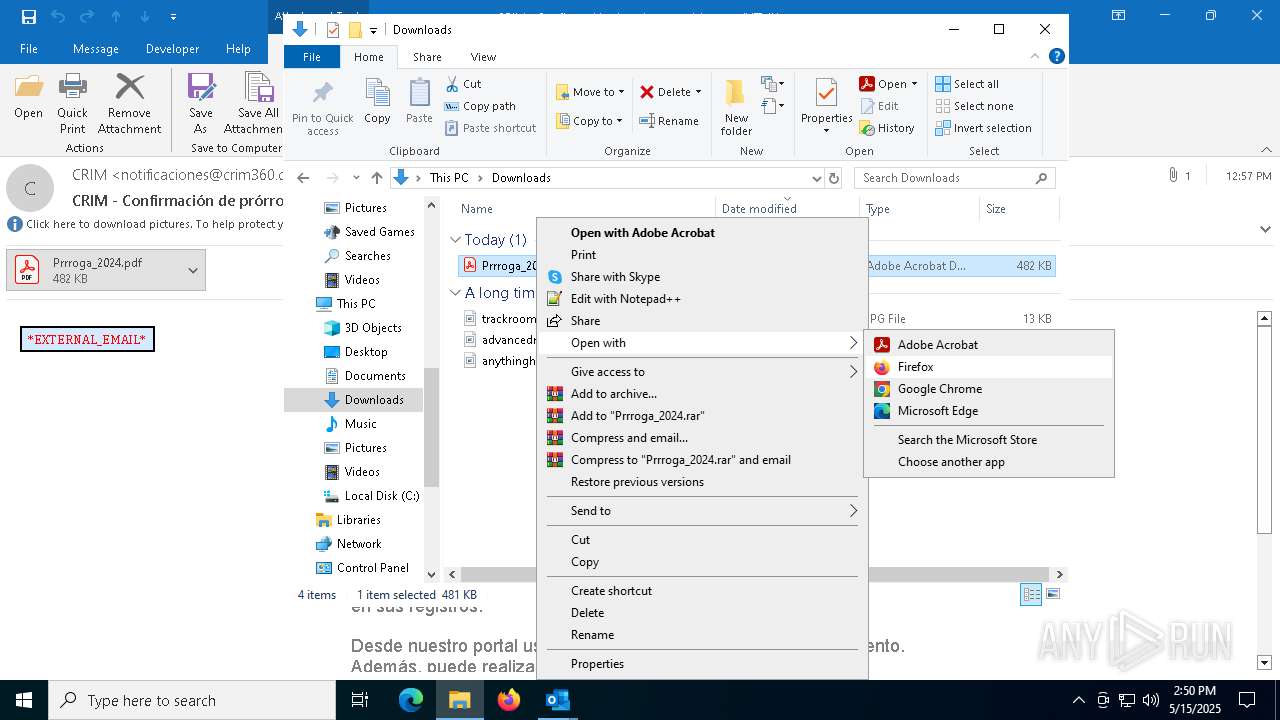
Task: Open Firefox from taskbar
Action: coord(509,700)
